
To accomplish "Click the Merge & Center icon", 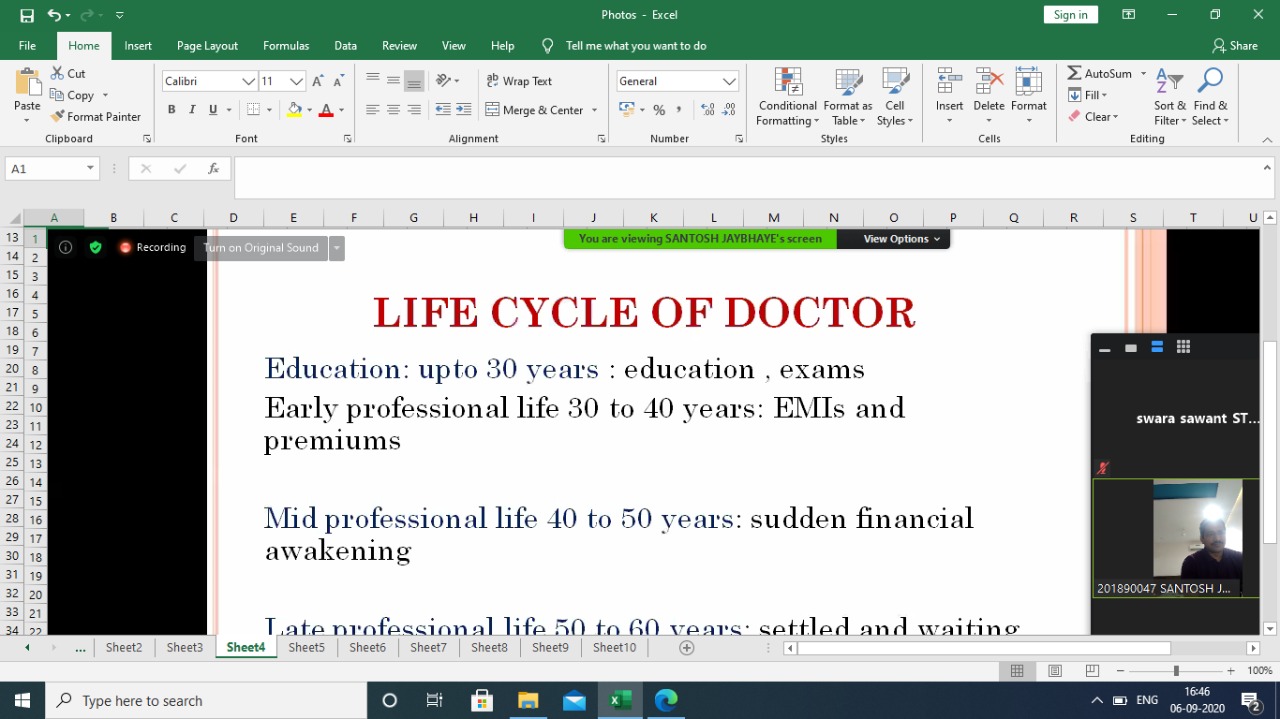I will tap(493, 110).
